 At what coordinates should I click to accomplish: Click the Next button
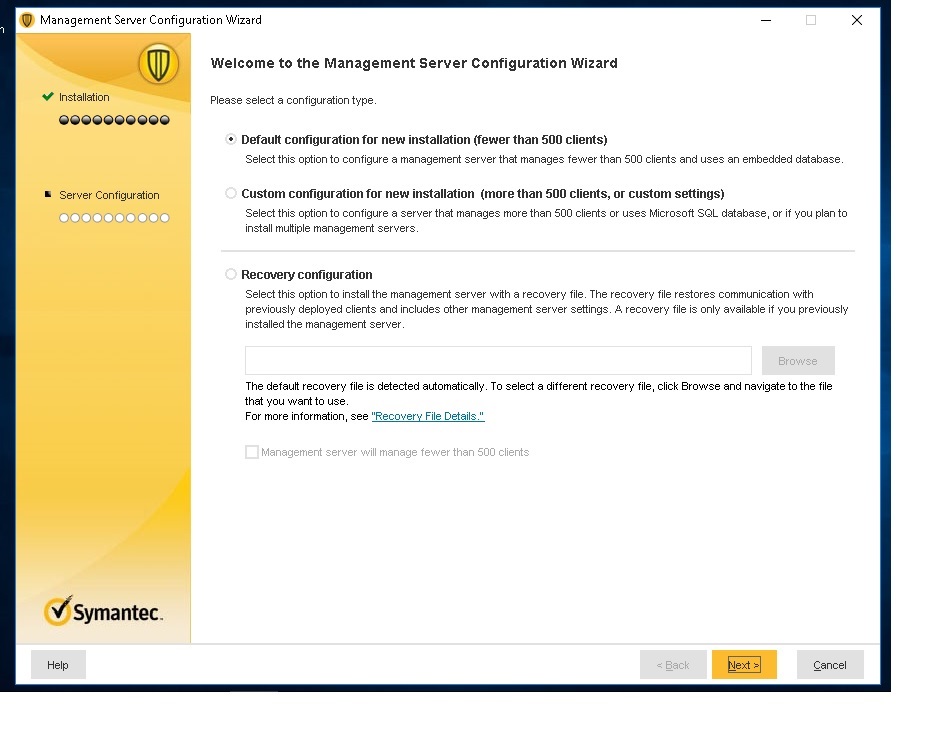point(744,665)
